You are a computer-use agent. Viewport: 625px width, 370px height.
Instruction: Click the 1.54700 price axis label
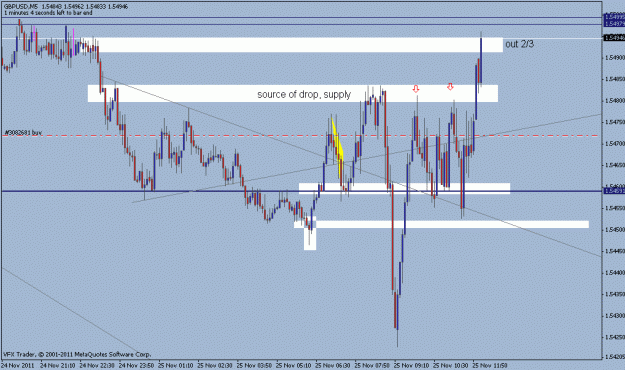614,144
